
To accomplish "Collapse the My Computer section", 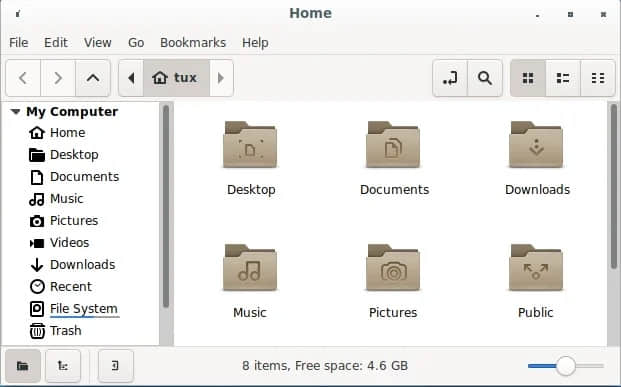I will point(15,112).
